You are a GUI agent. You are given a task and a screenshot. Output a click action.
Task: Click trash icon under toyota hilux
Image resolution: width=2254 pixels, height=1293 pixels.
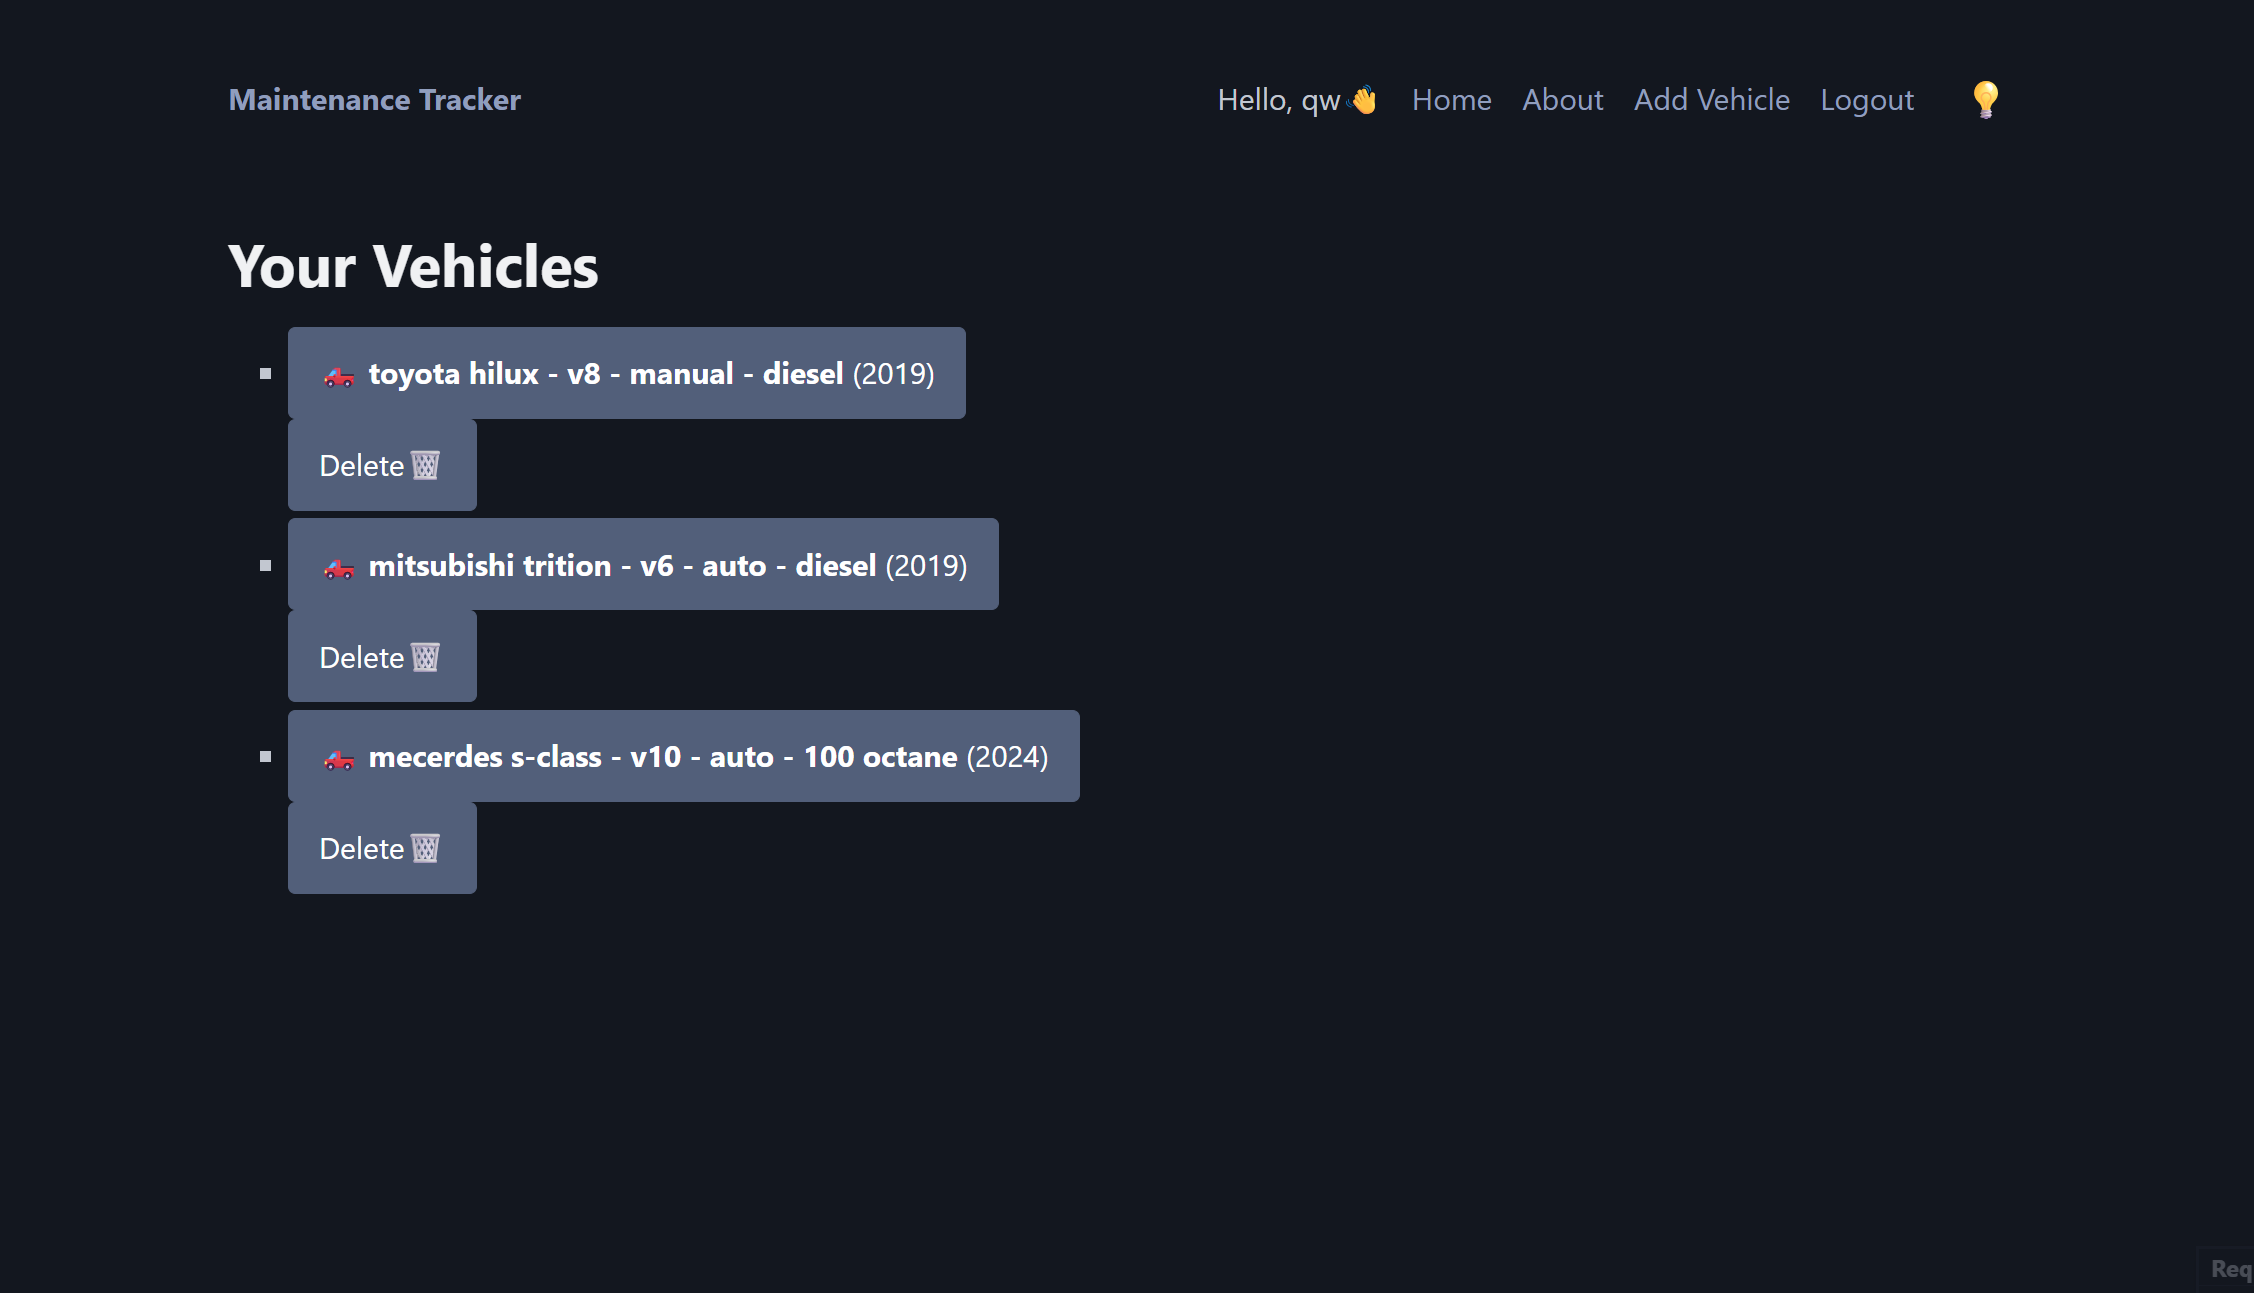(426, 466)
